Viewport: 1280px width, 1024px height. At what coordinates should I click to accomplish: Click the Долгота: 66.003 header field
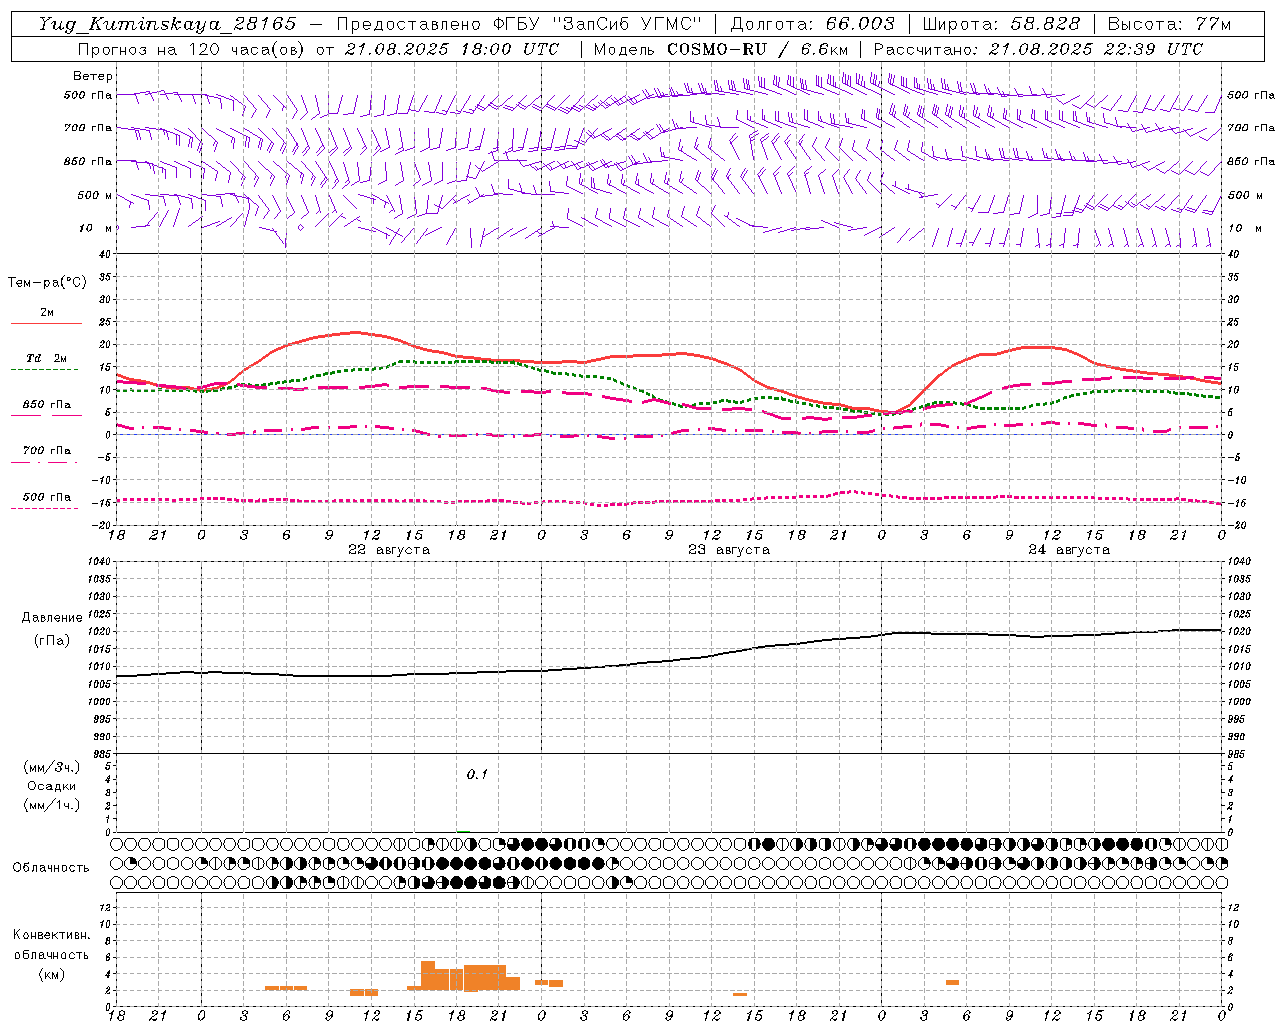pyautogui.click(x=813, y=24)
